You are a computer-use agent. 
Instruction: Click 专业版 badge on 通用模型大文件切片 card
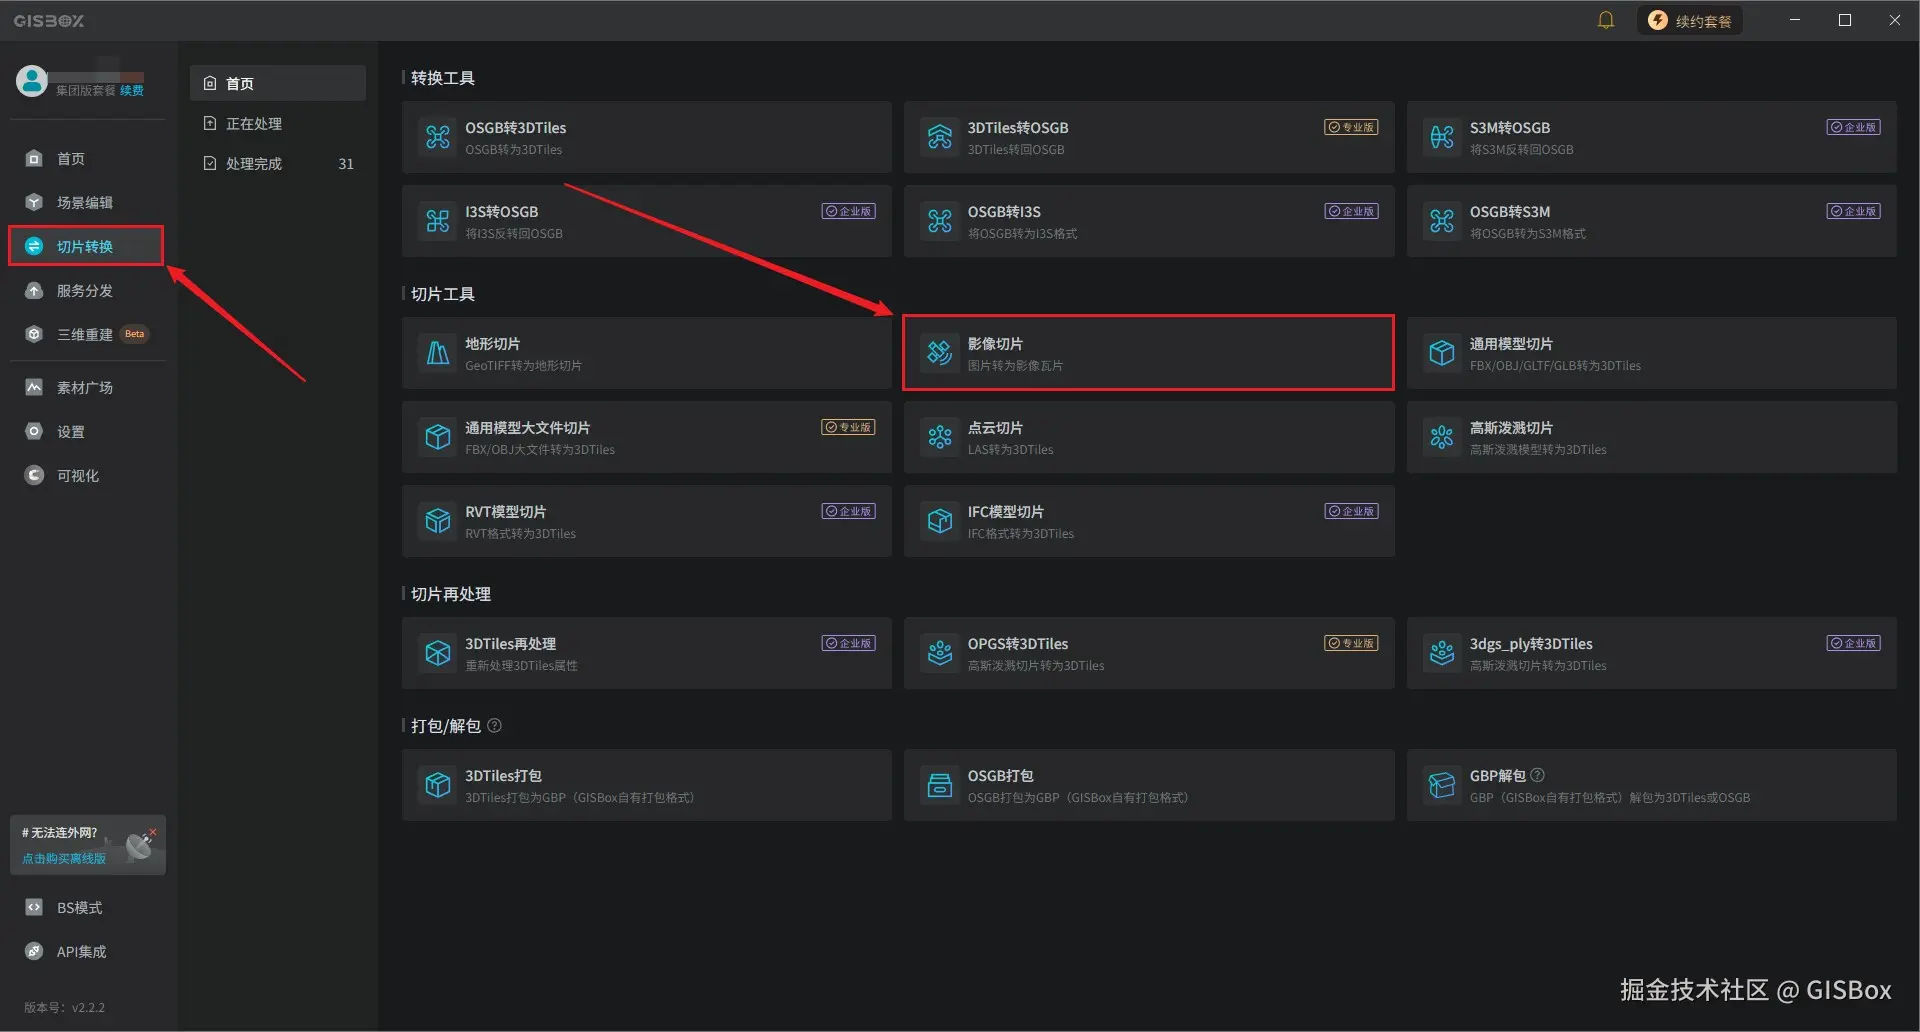tap(849, 427)
